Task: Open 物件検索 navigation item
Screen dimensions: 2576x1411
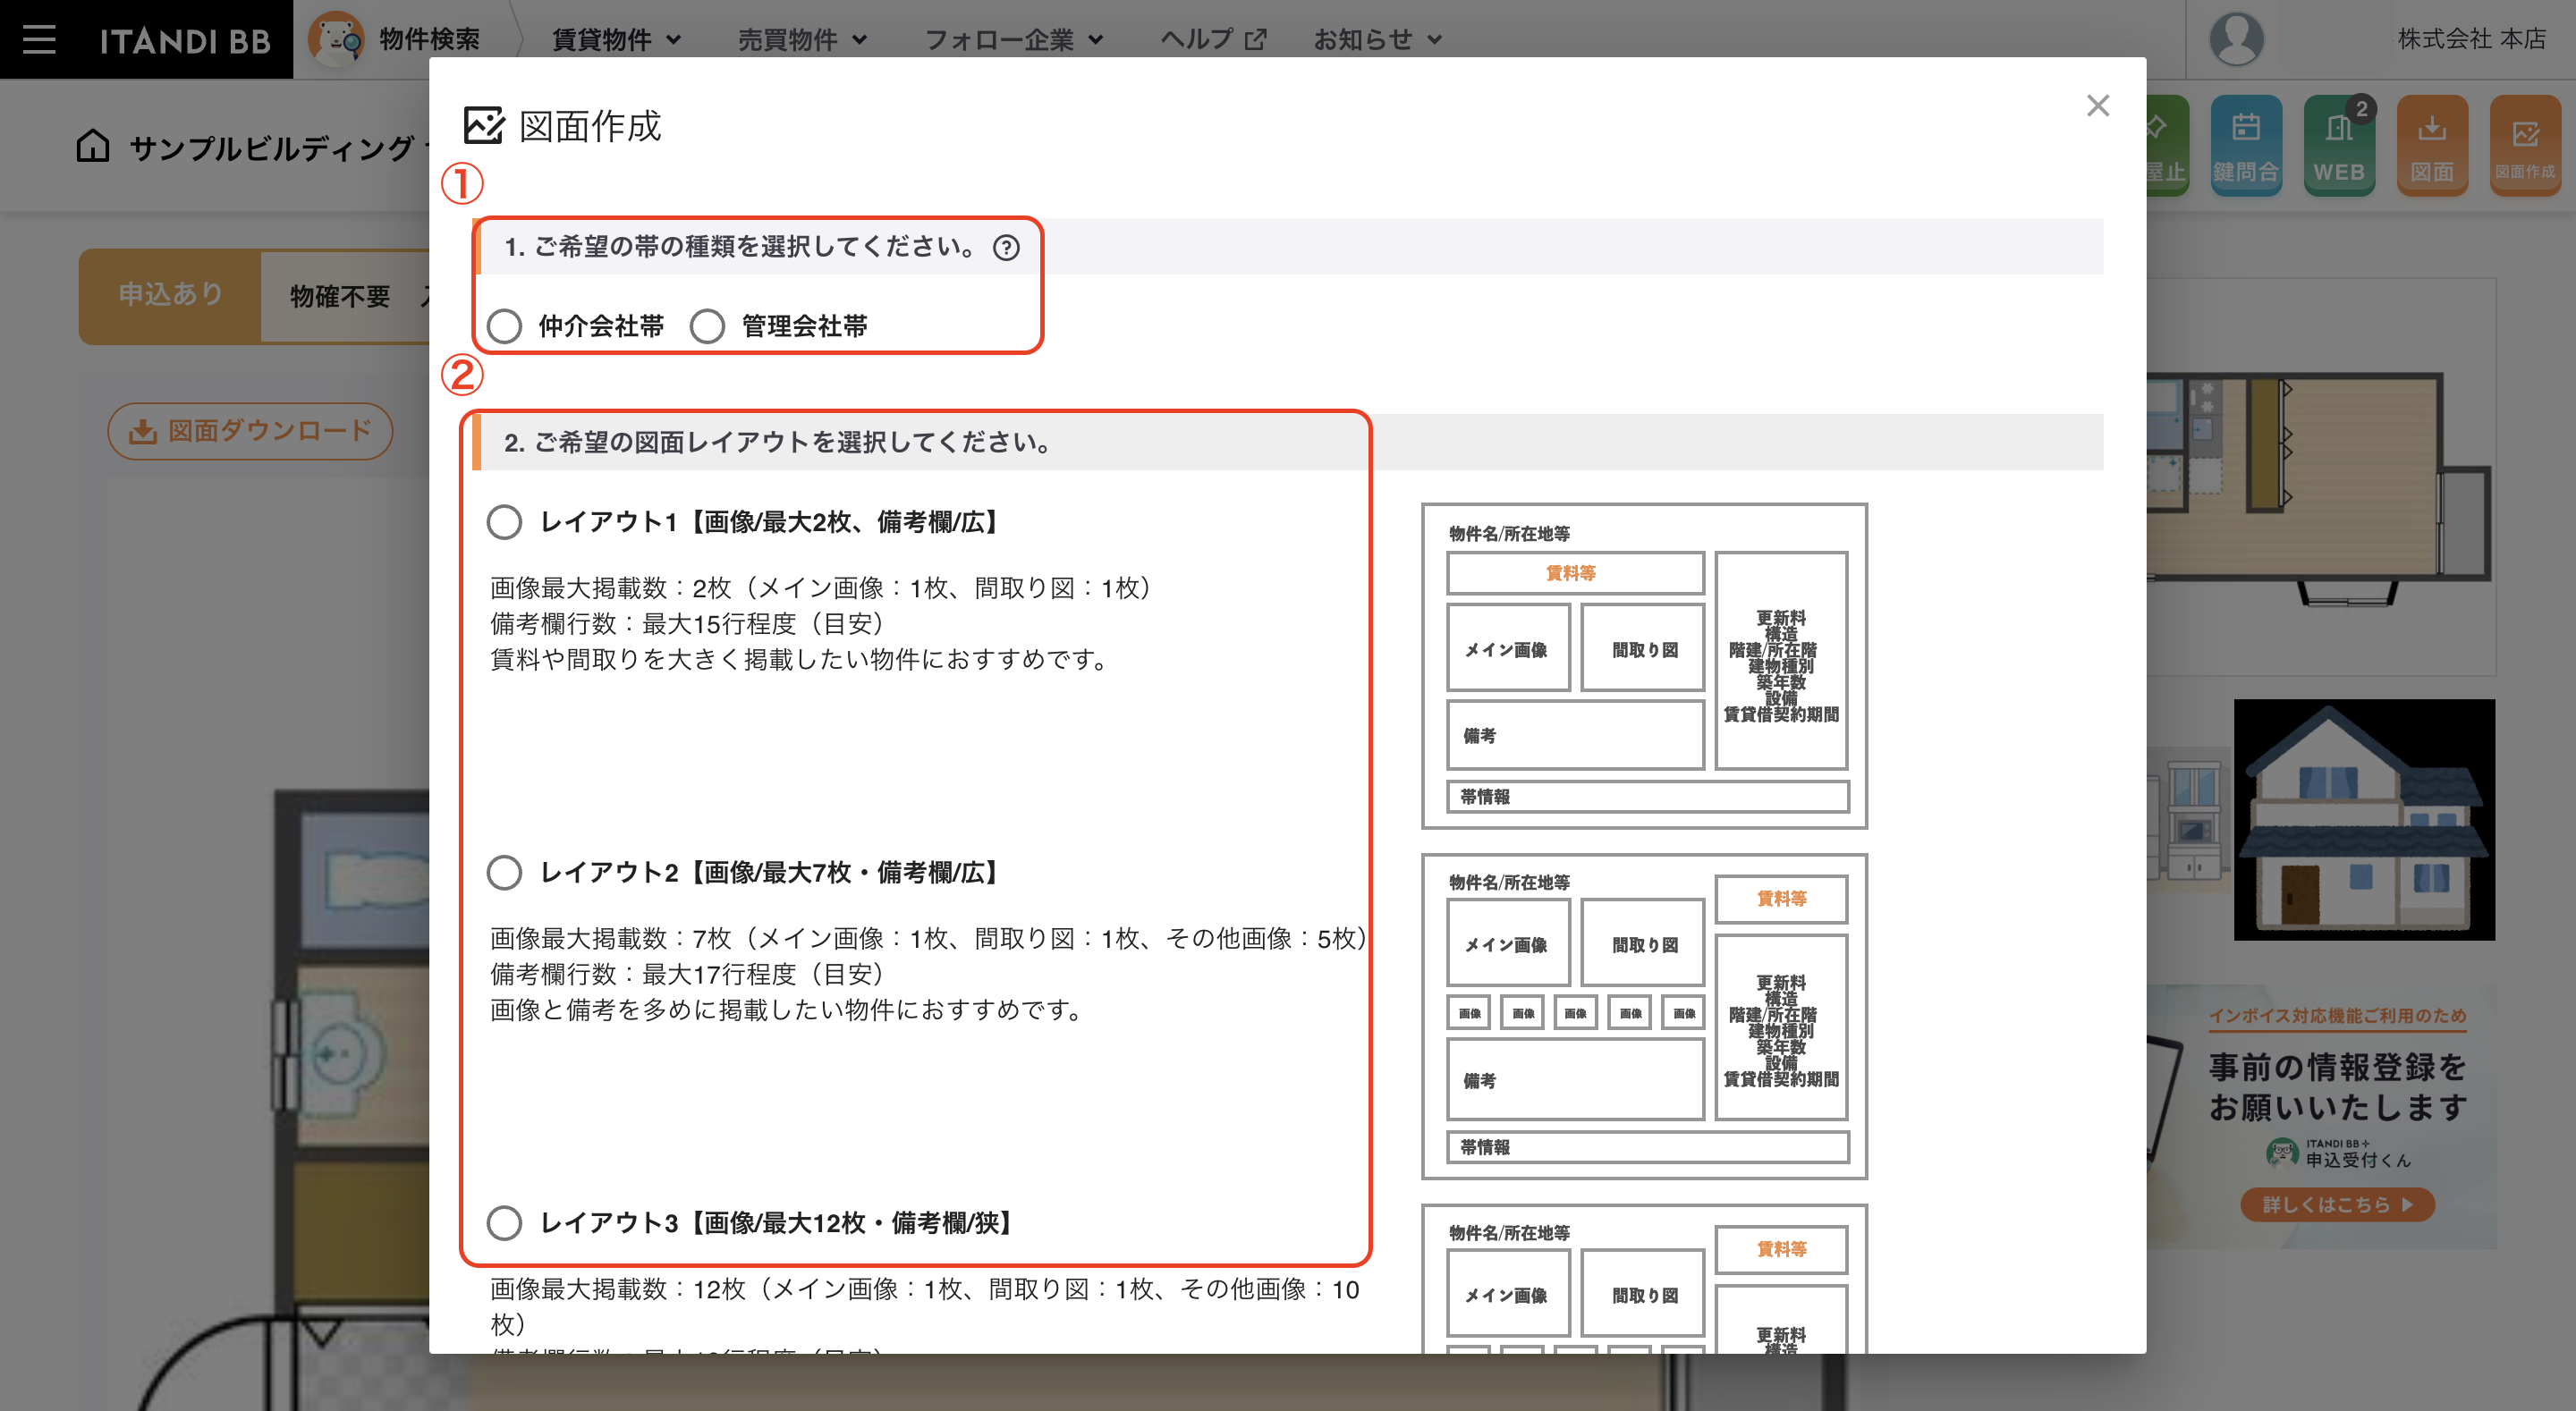Action: [429, 39]
